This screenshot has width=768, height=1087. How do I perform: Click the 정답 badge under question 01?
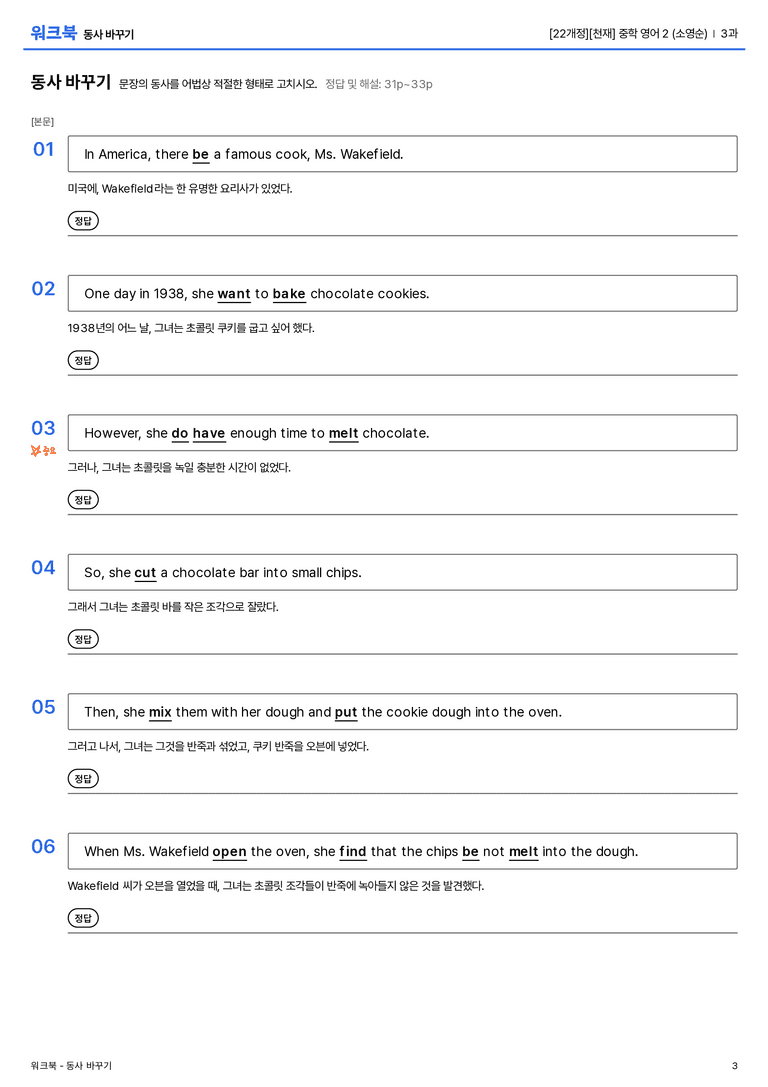[x=83, y=220]
